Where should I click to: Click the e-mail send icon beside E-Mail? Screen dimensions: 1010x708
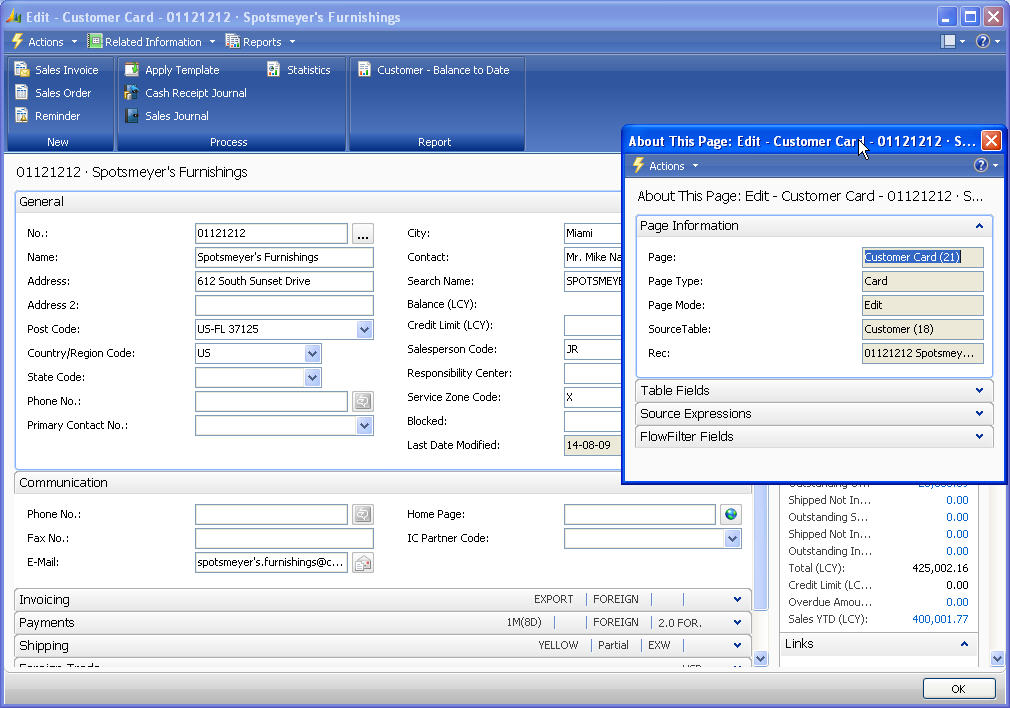click(363, 562)
